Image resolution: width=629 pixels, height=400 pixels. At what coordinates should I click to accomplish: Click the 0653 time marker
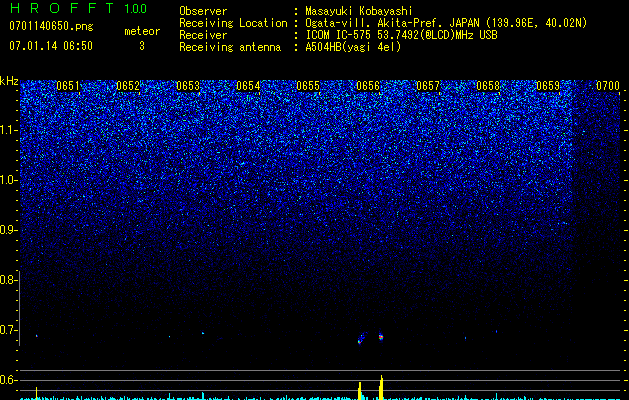pos(188,86)
